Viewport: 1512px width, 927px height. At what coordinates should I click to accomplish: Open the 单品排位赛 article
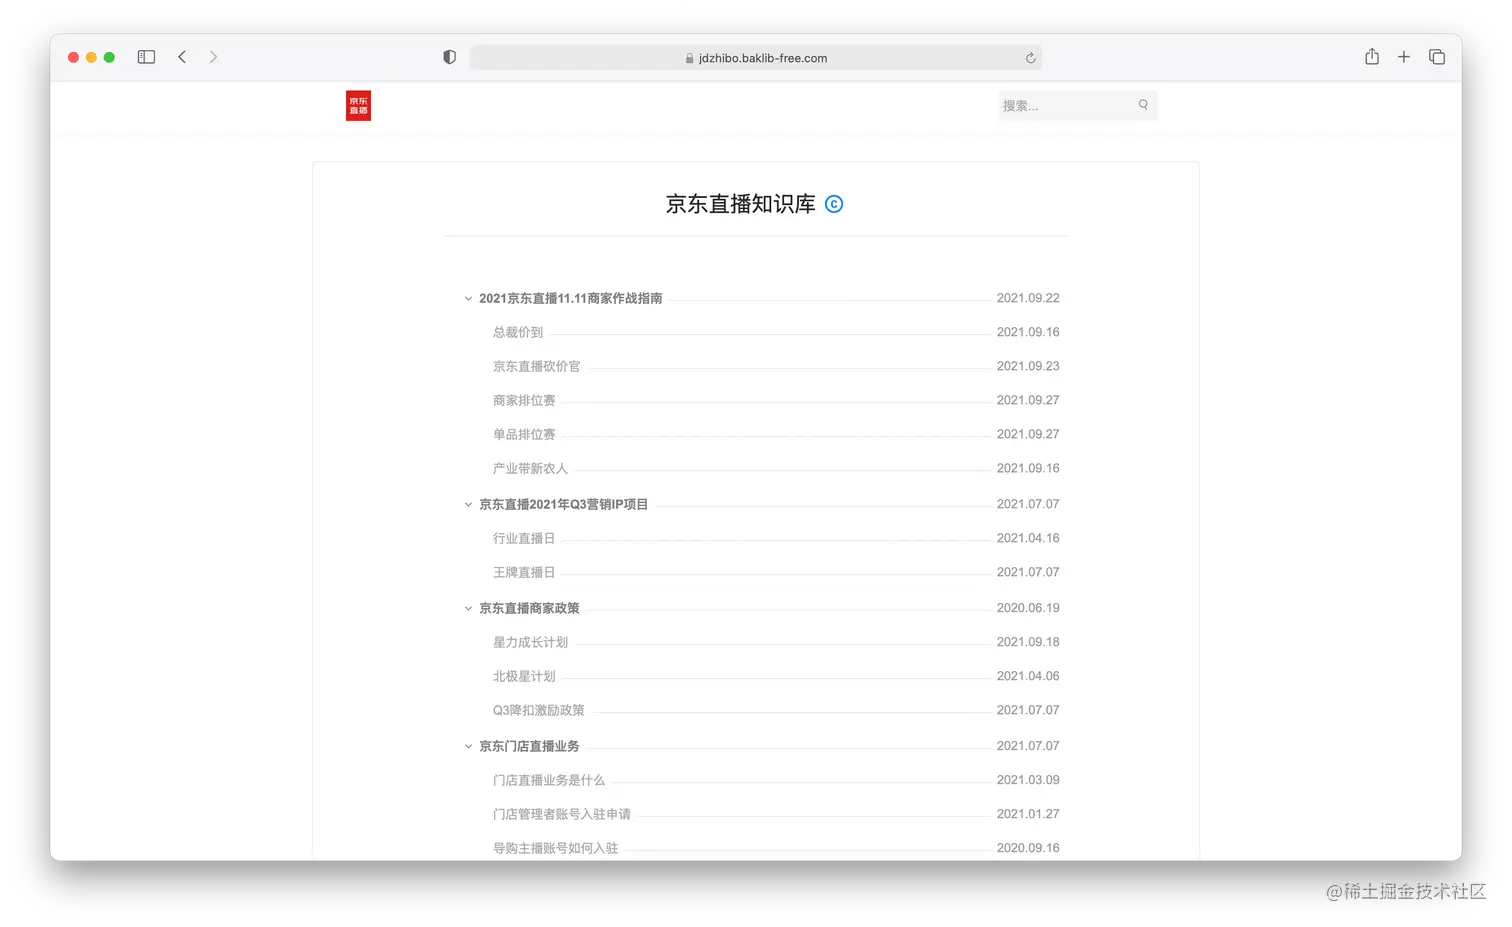coord(524,434)
